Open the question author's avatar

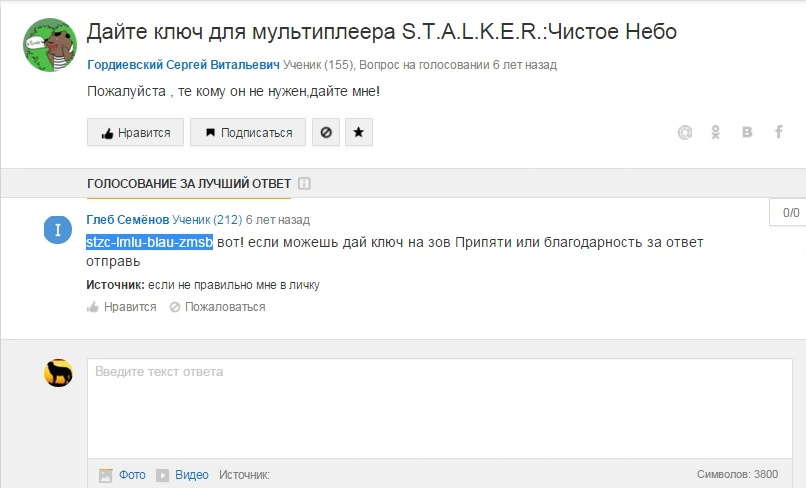[50, 45]
